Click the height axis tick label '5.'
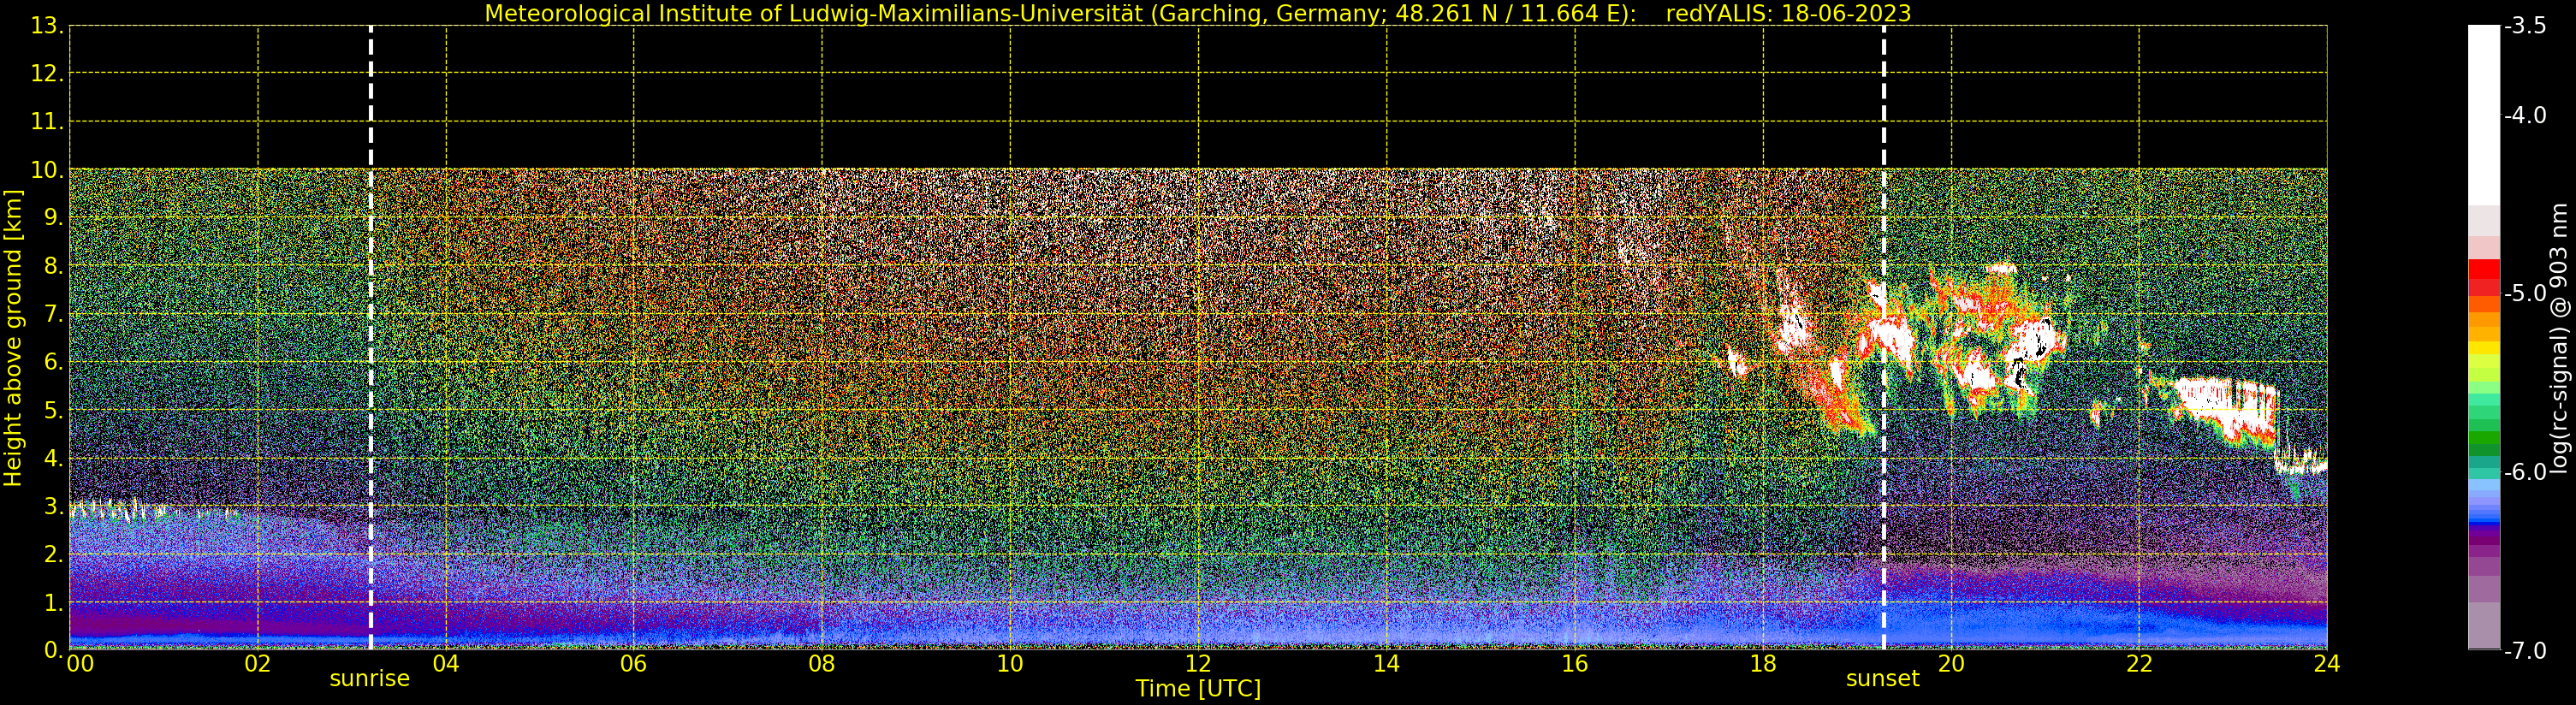Viewport: 2576px width, 705px height. 54,410
